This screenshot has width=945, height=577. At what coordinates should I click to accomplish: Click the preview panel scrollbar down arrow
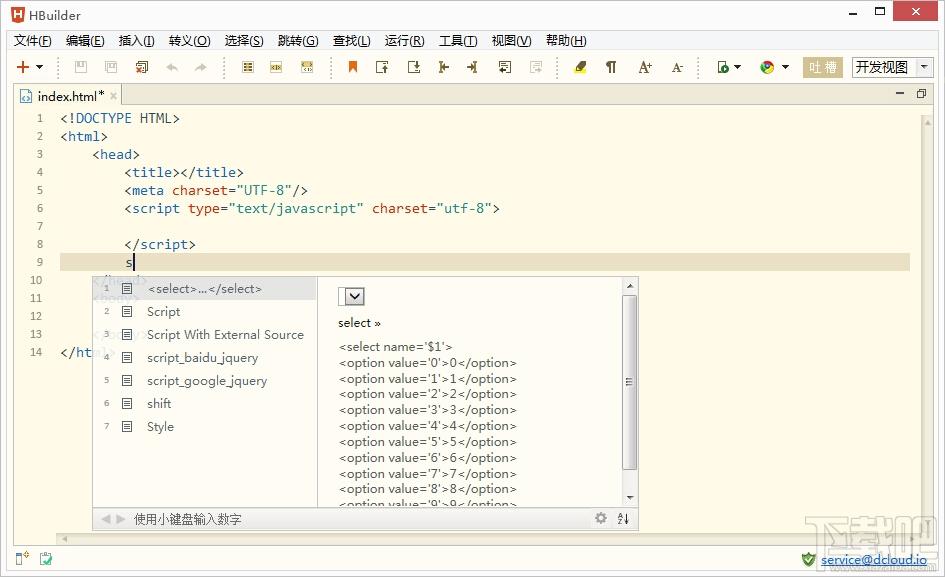(x=630, y=498)
